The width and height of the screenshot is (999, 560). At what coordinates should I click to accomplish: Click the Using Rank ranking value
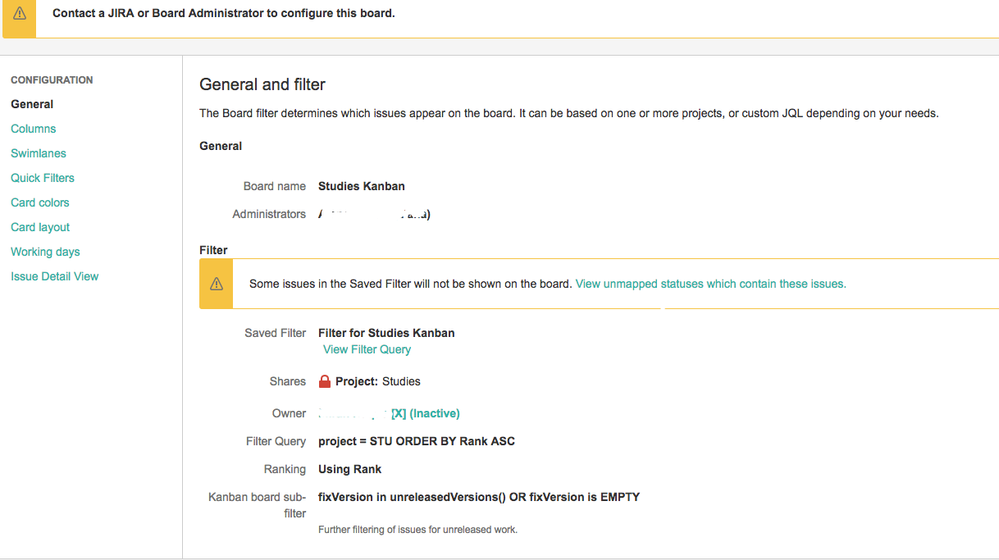(x=350, y=470)
